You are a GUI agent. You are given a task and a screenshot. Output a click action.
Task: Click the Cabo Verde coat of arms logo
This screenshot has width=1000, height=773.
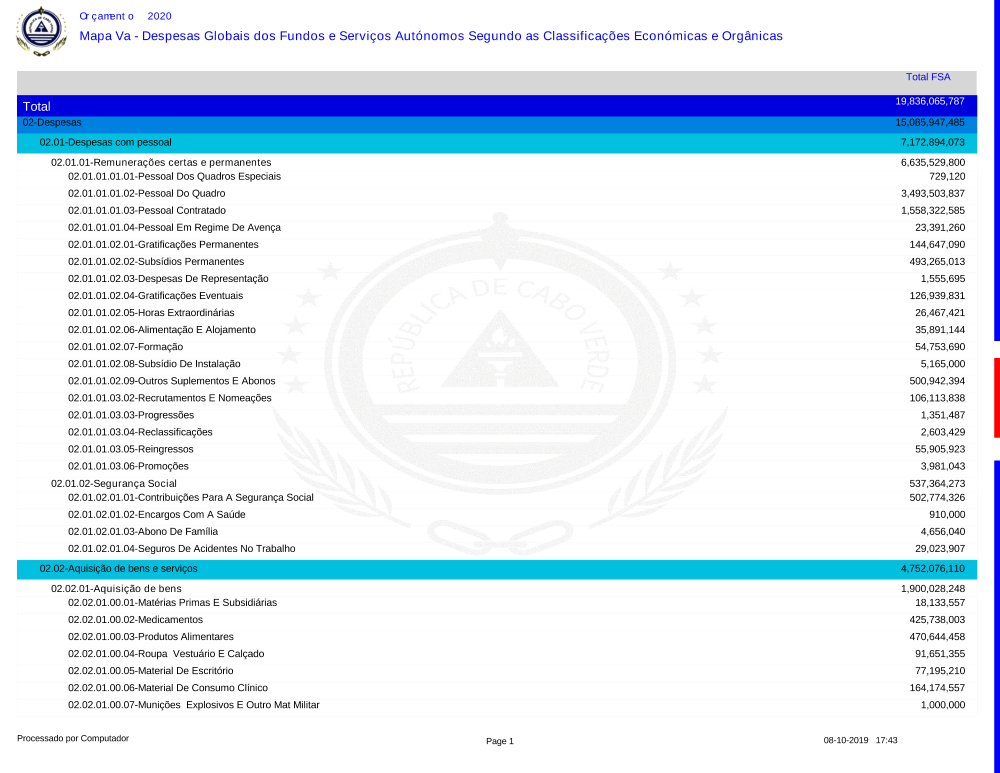tap(39, 30)
